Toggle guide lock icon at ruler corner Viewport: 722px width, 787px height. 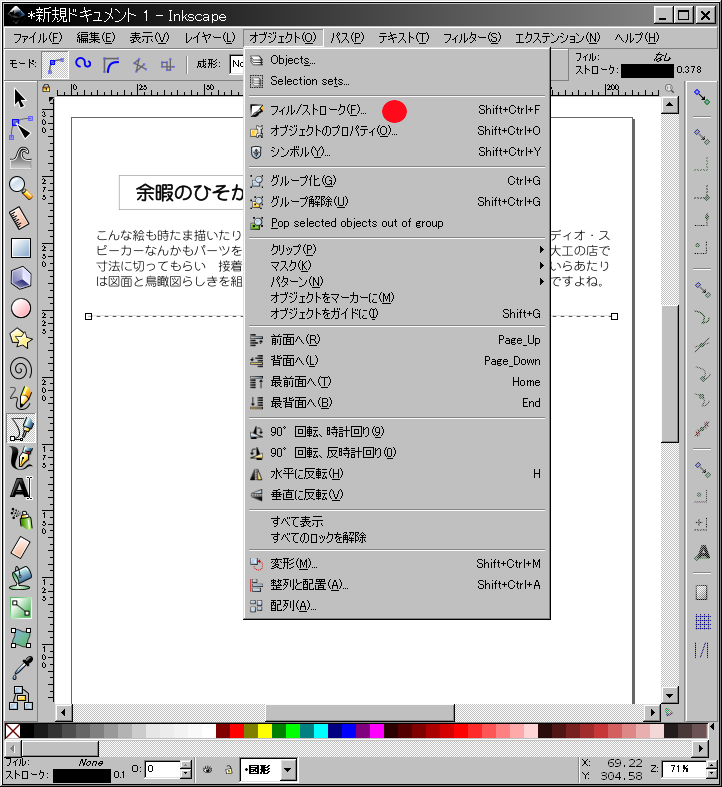pyautogui.click(x=46, y=88)
